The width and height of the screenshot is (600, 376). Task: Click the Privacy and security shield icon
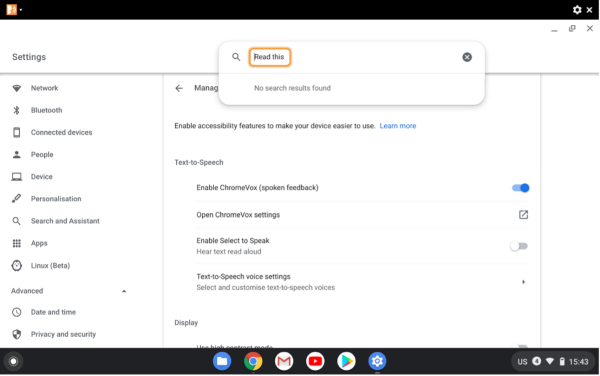tap(16, 334)
